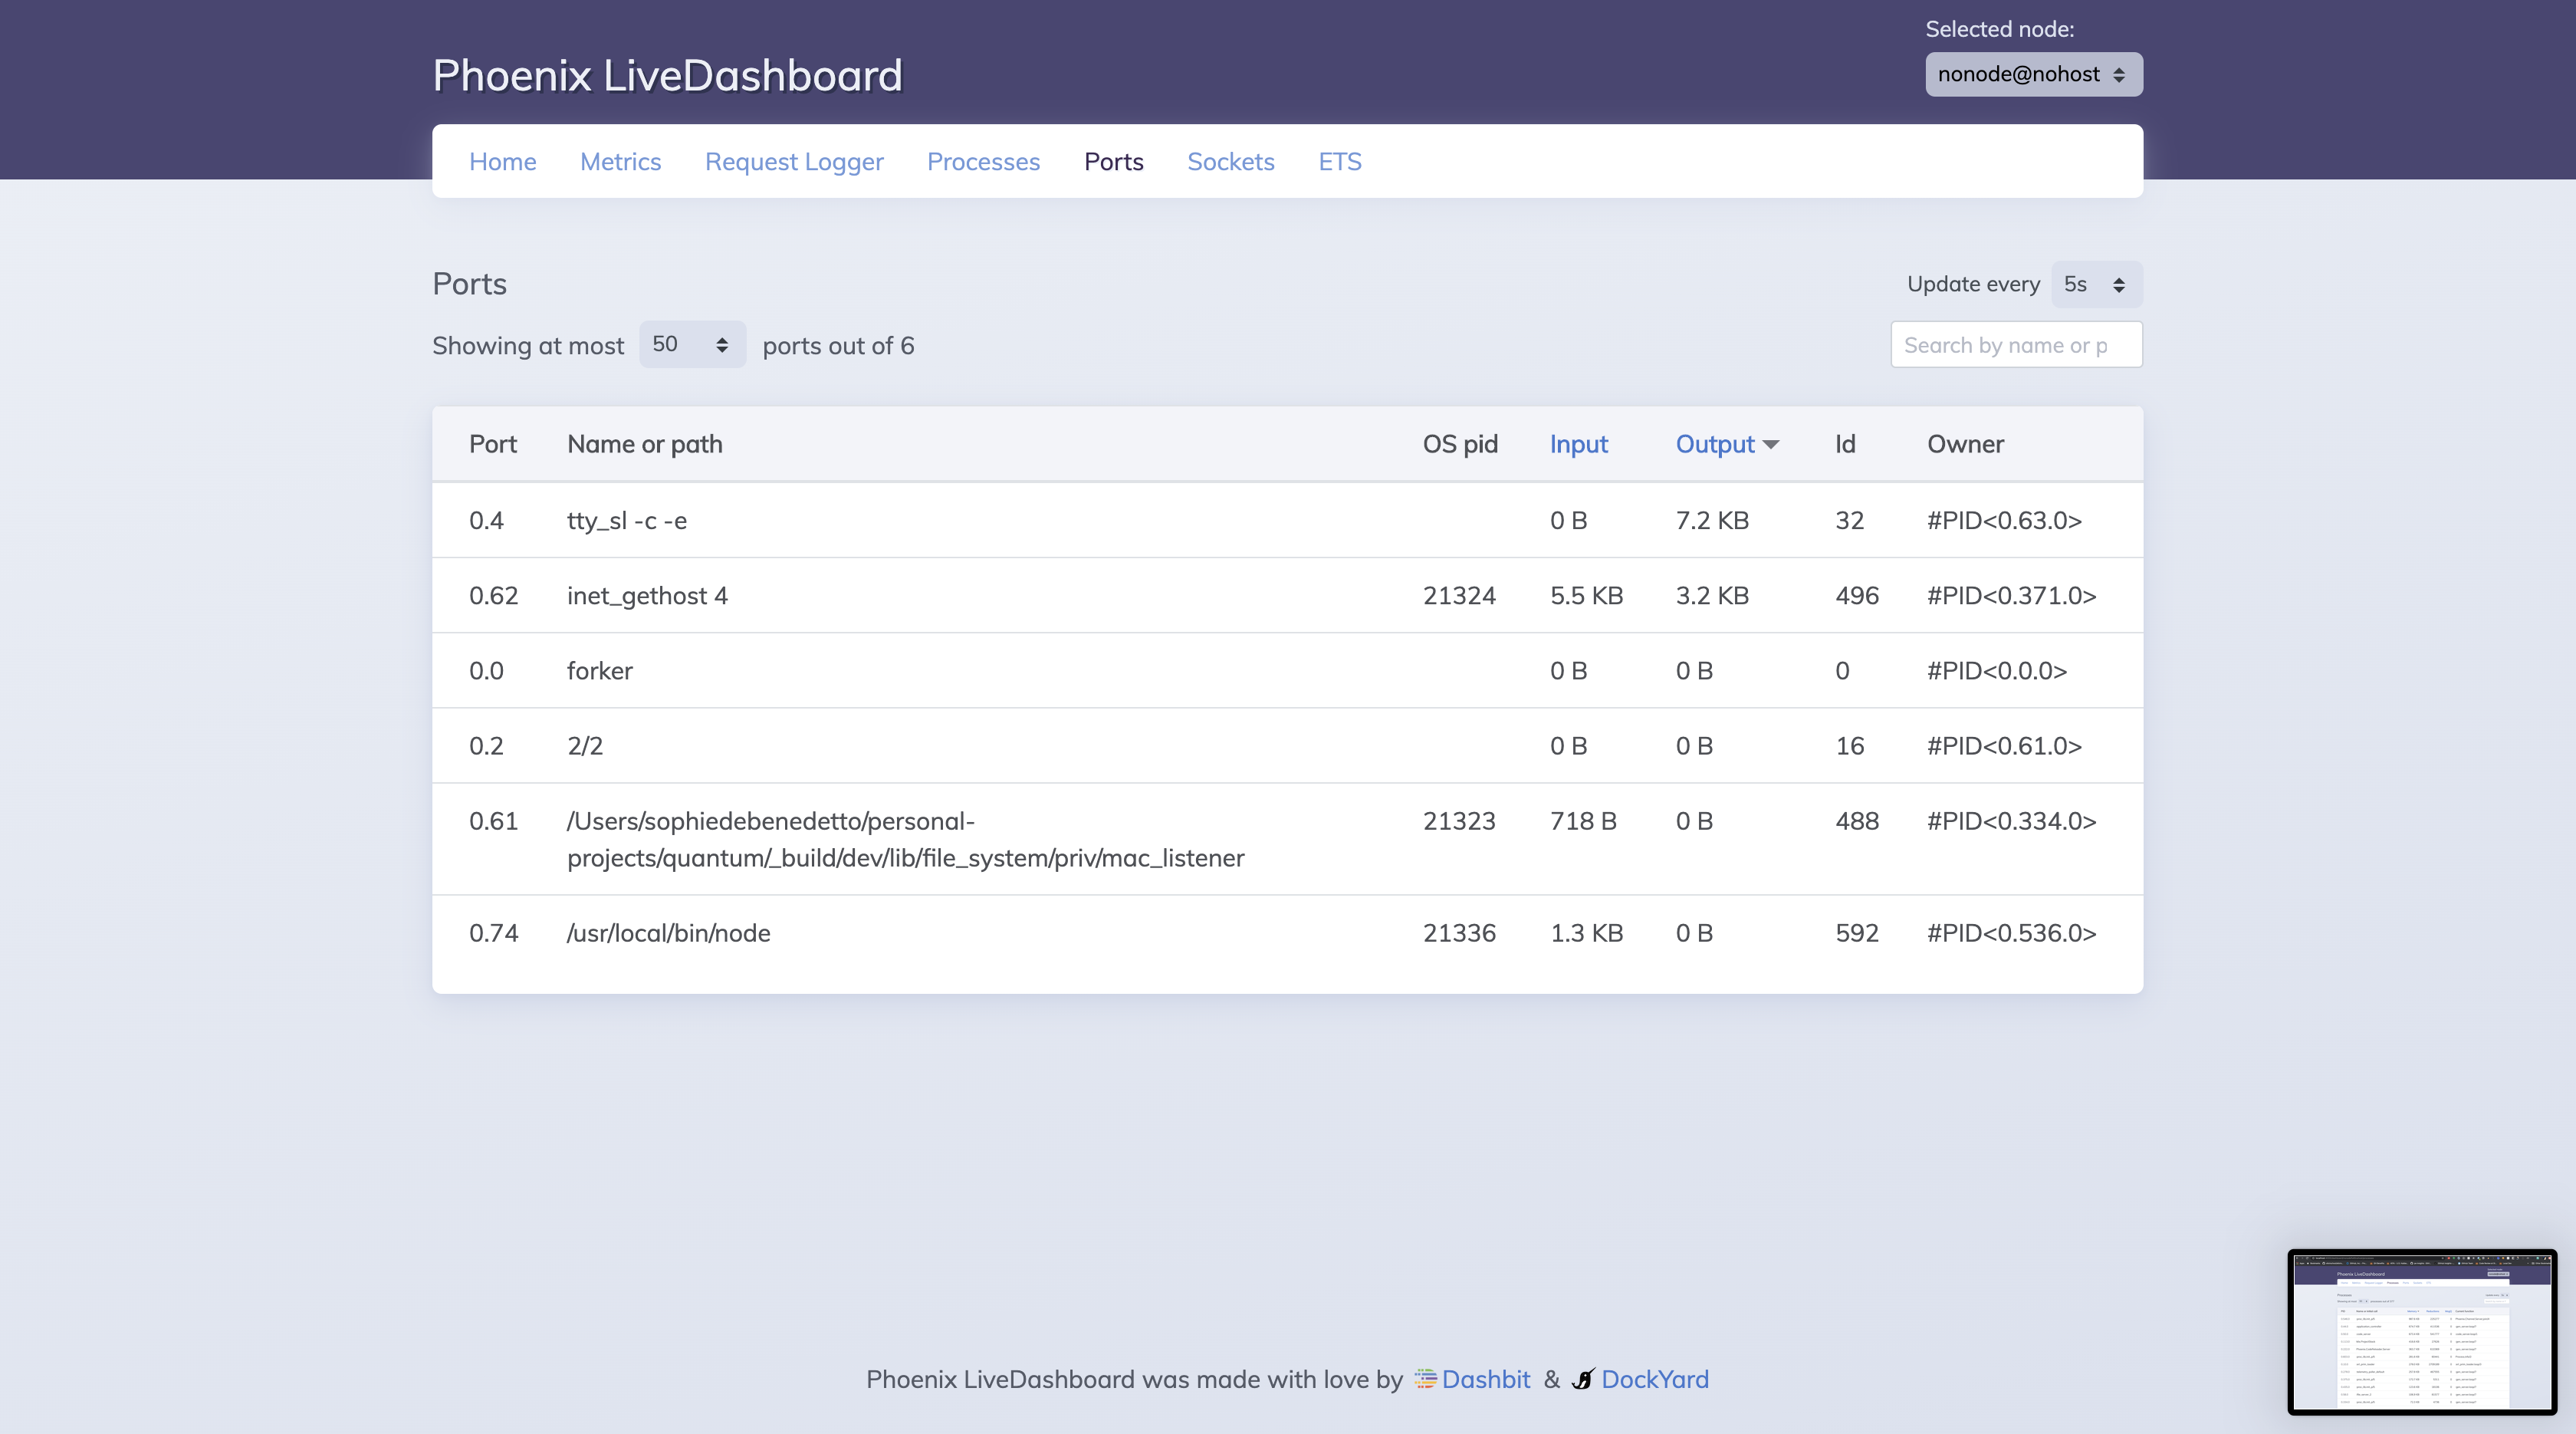The image size is (2576, 1434).
Task: Open the Selected node dropdown nonode@nohost
Action: [2033, 75]
